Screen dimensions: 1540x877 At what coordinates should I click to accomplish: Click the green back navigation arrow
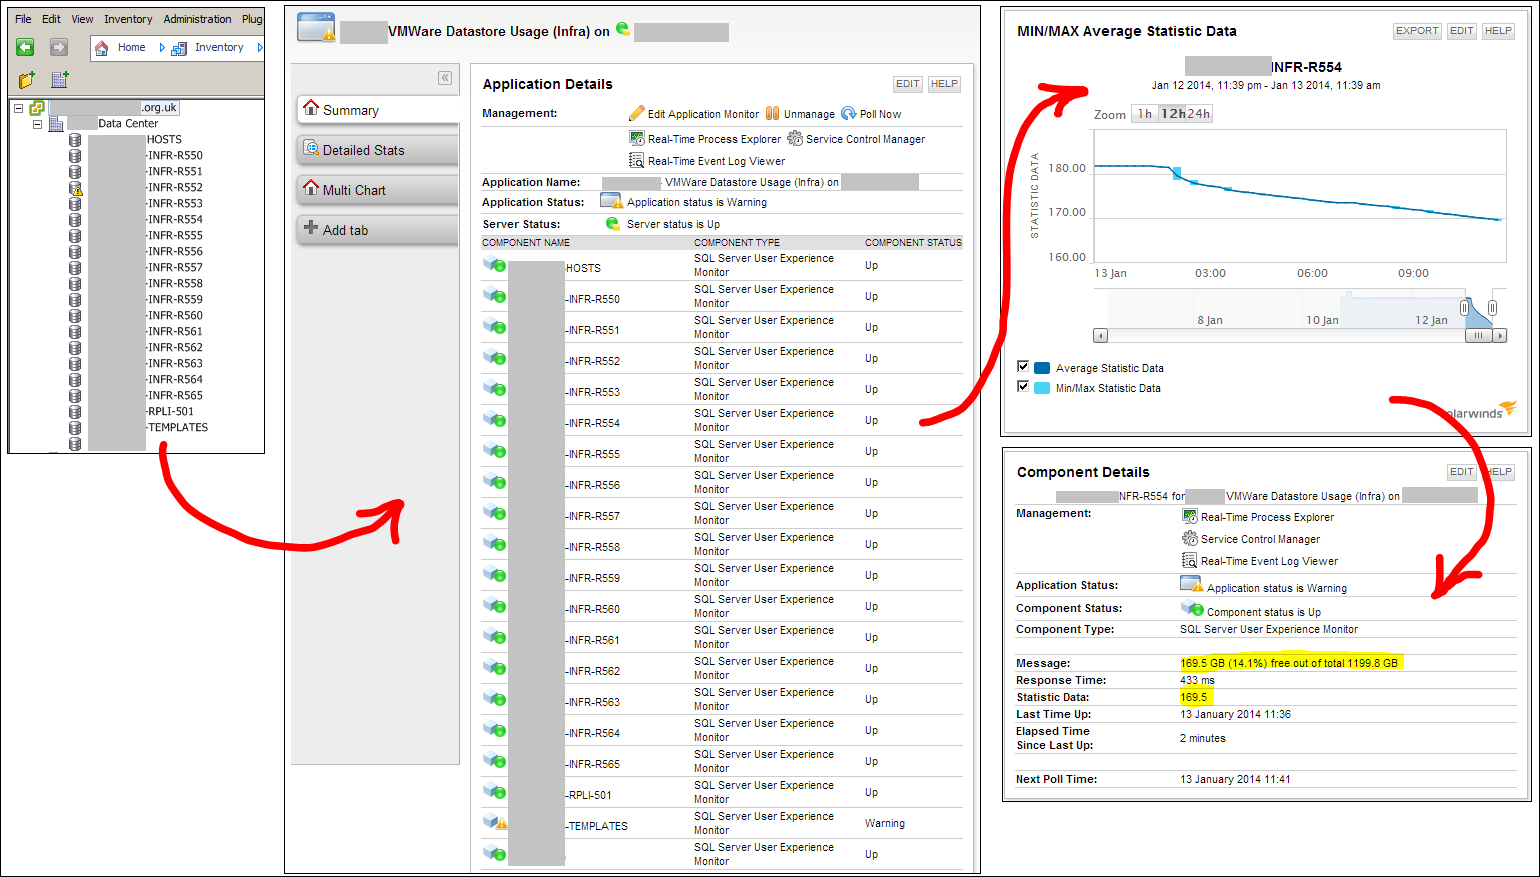tap(26, 47)
